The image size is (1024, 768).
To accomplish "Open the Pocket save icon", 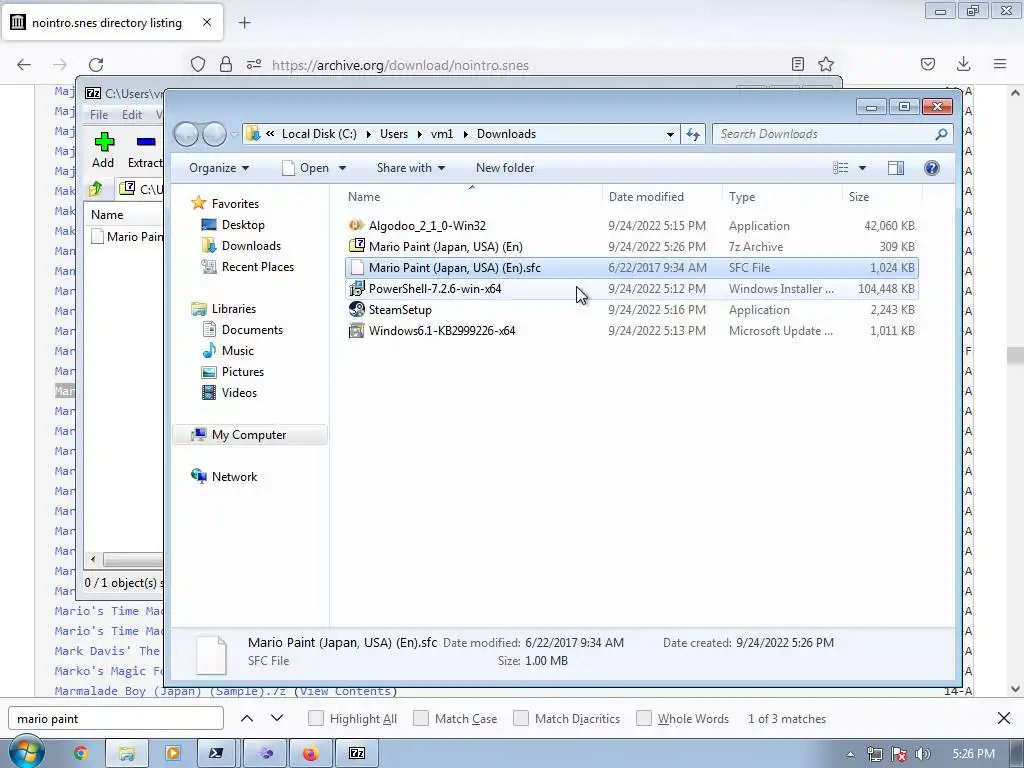I will [928, 64].
